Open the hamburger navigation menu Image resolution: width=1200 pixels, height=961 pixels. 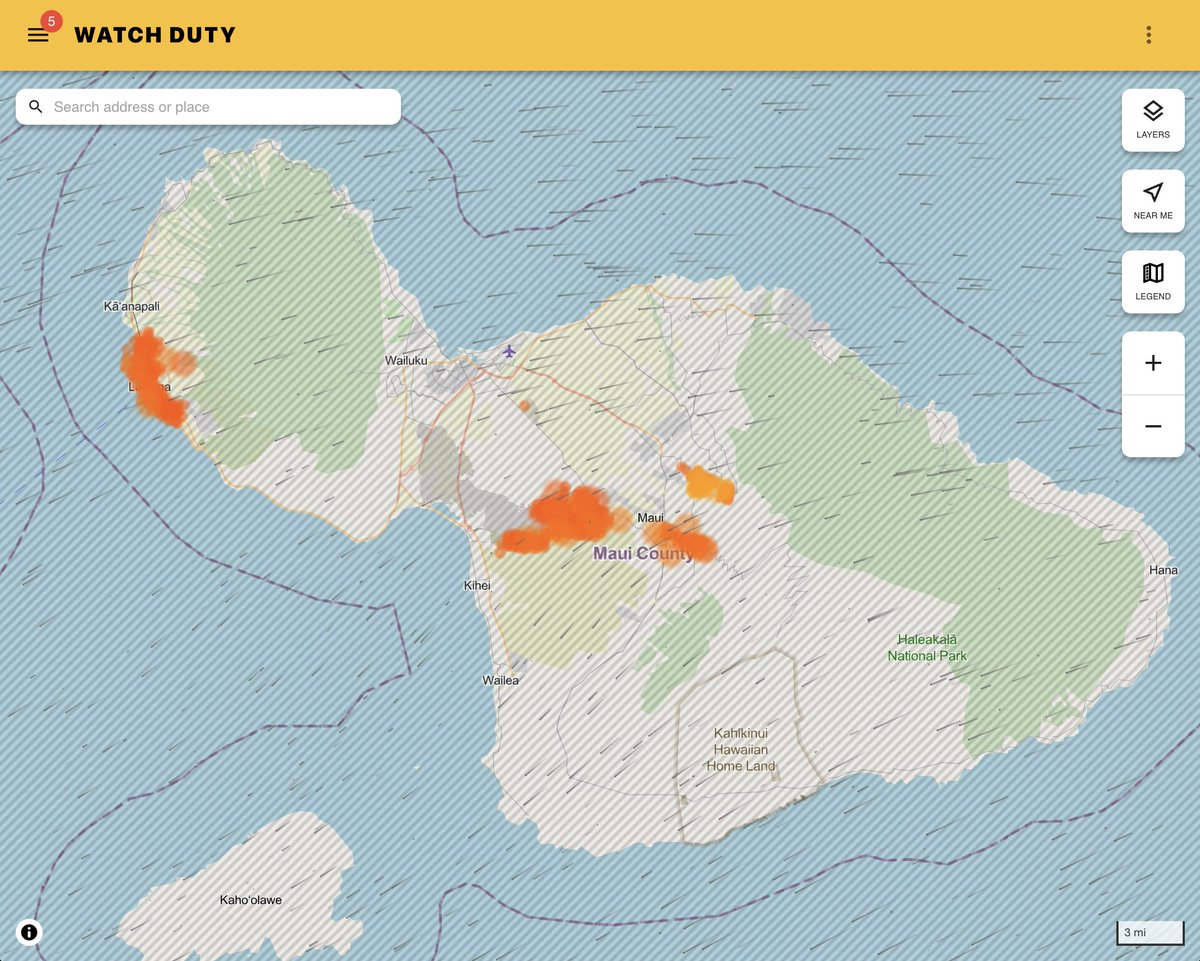37,34
